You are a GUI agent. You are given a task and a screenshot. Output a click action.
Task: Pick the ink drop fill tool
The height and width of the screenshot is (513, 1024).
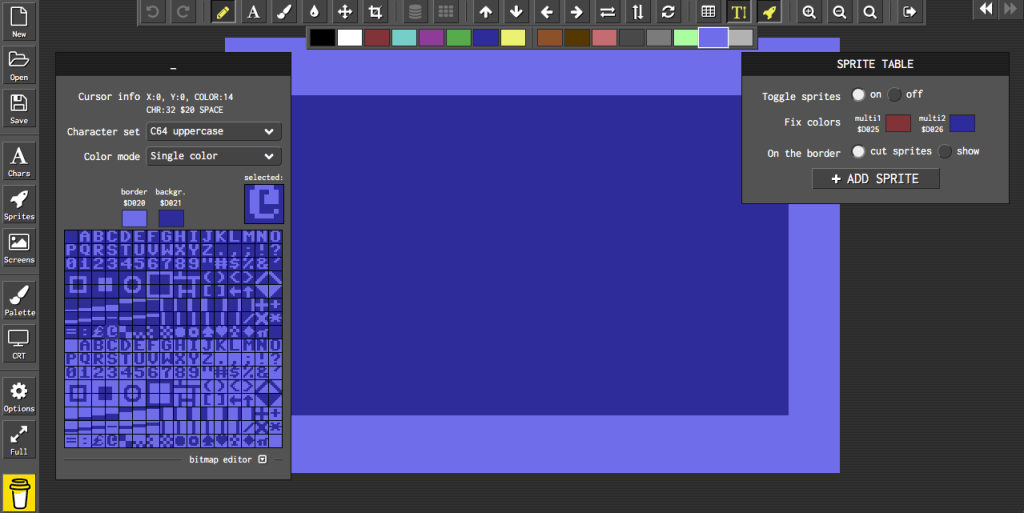314,12
